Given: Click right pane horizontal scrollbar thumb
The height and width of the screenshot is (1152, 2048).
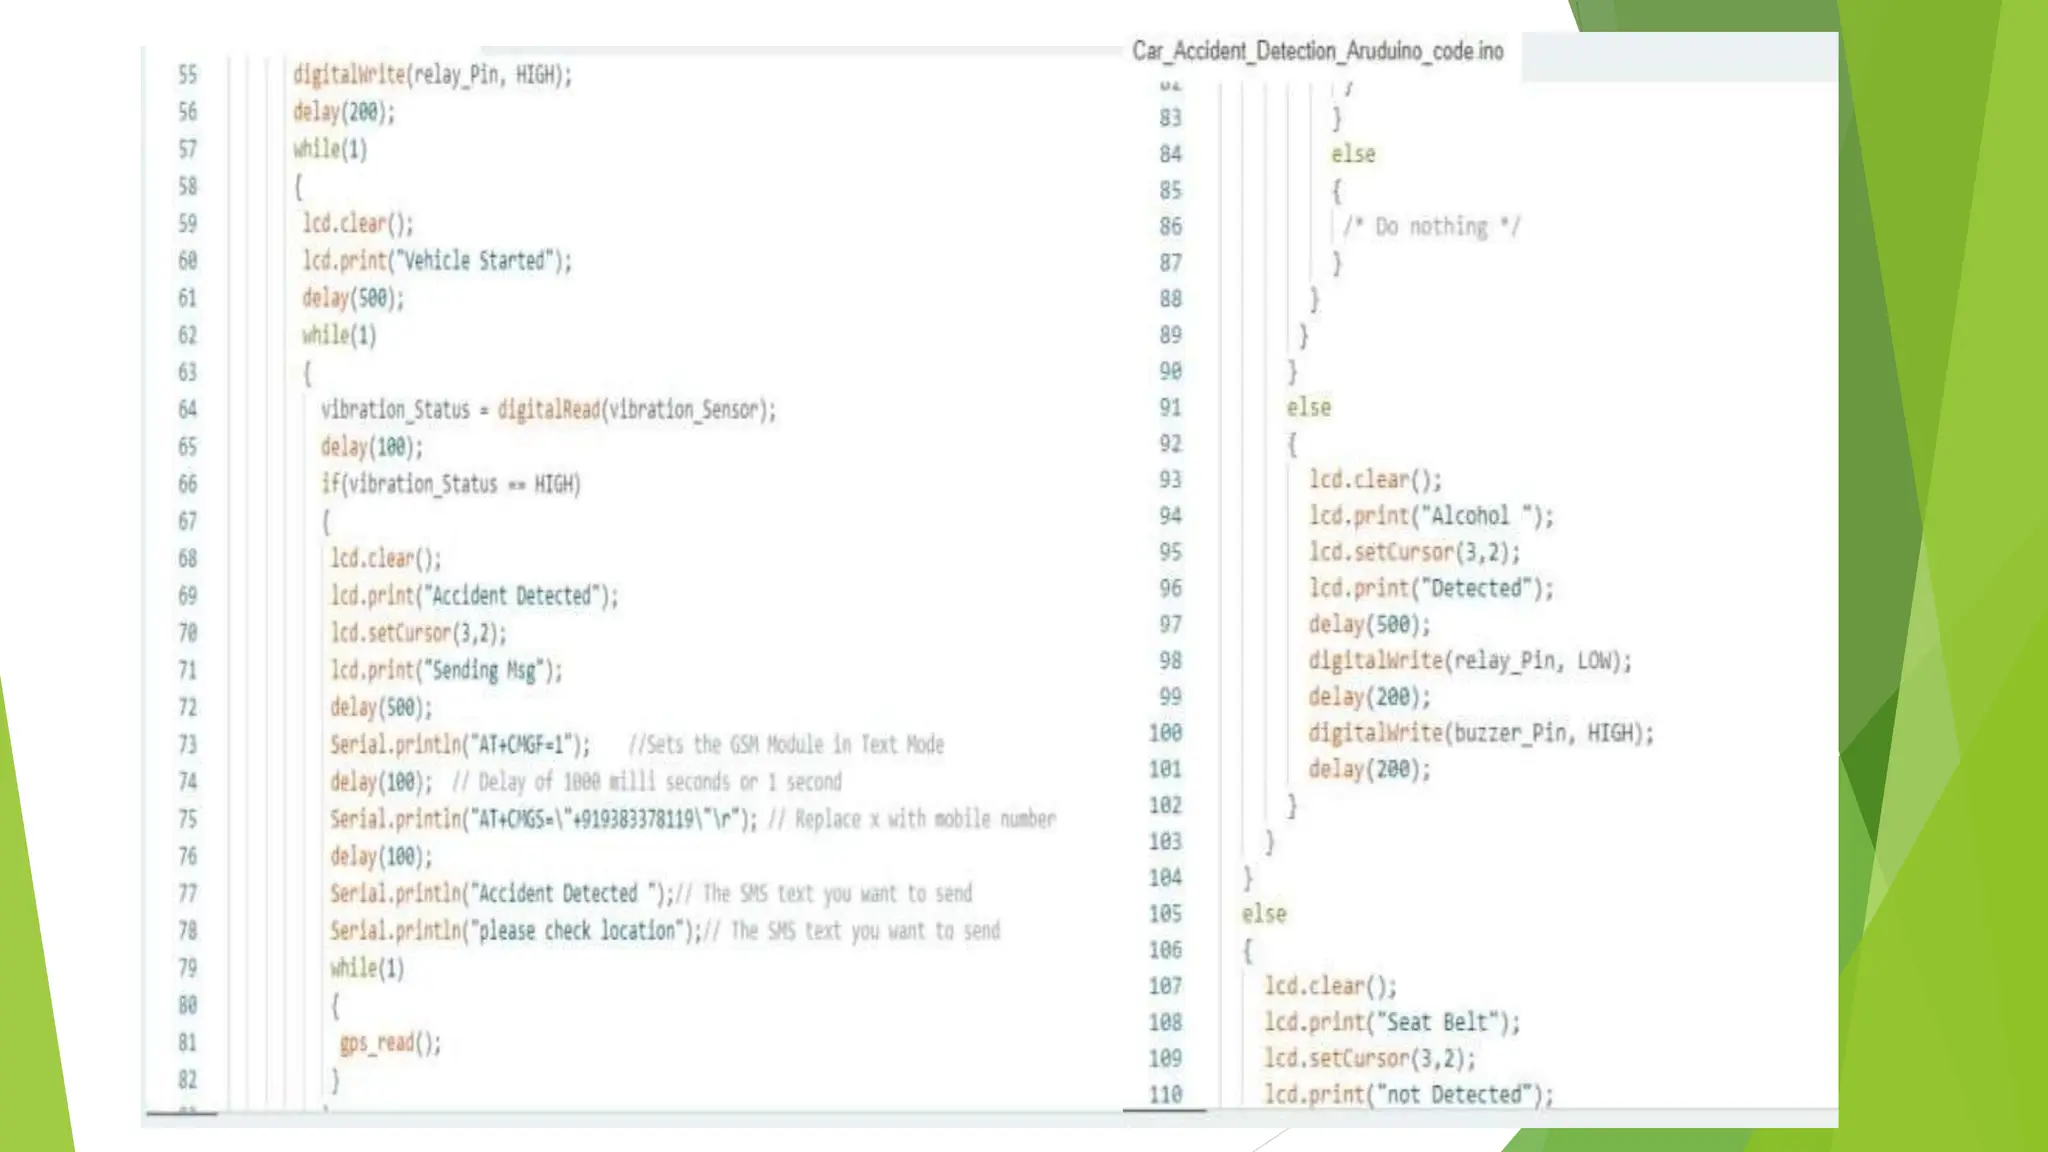Looking at the screenshot, I should tap(1164, 1110).
